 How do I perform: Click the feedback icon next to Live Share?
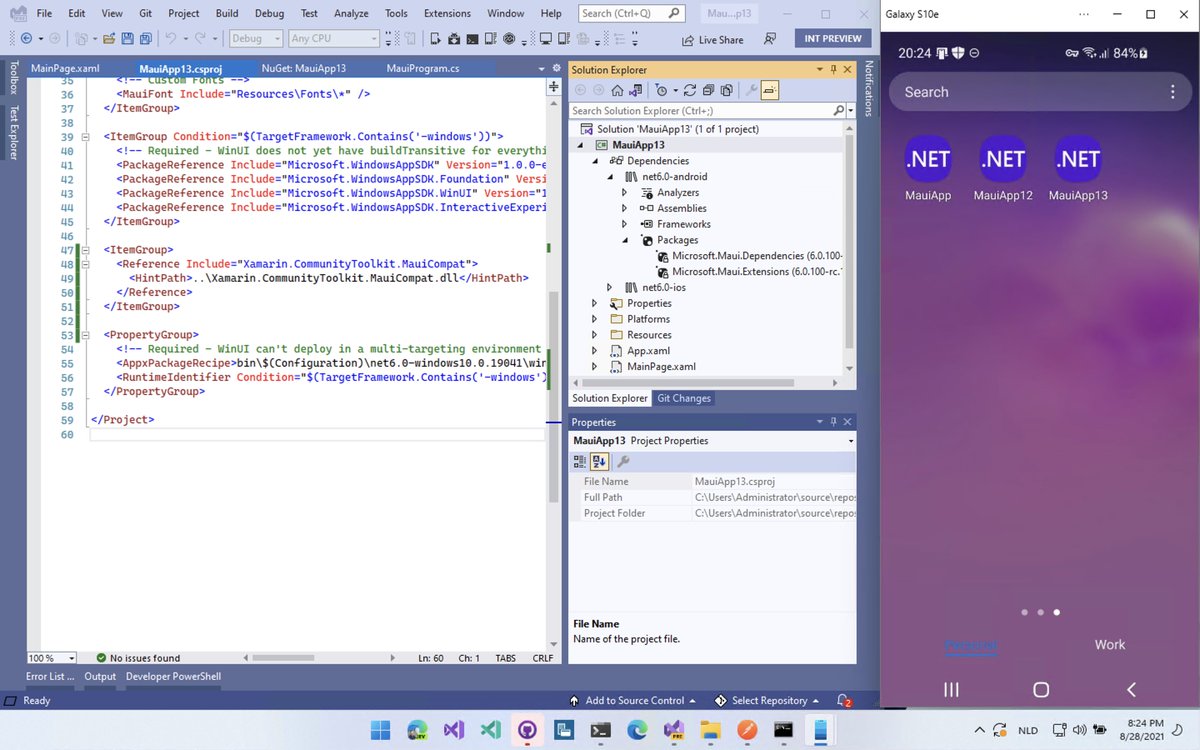coord(770,39)
